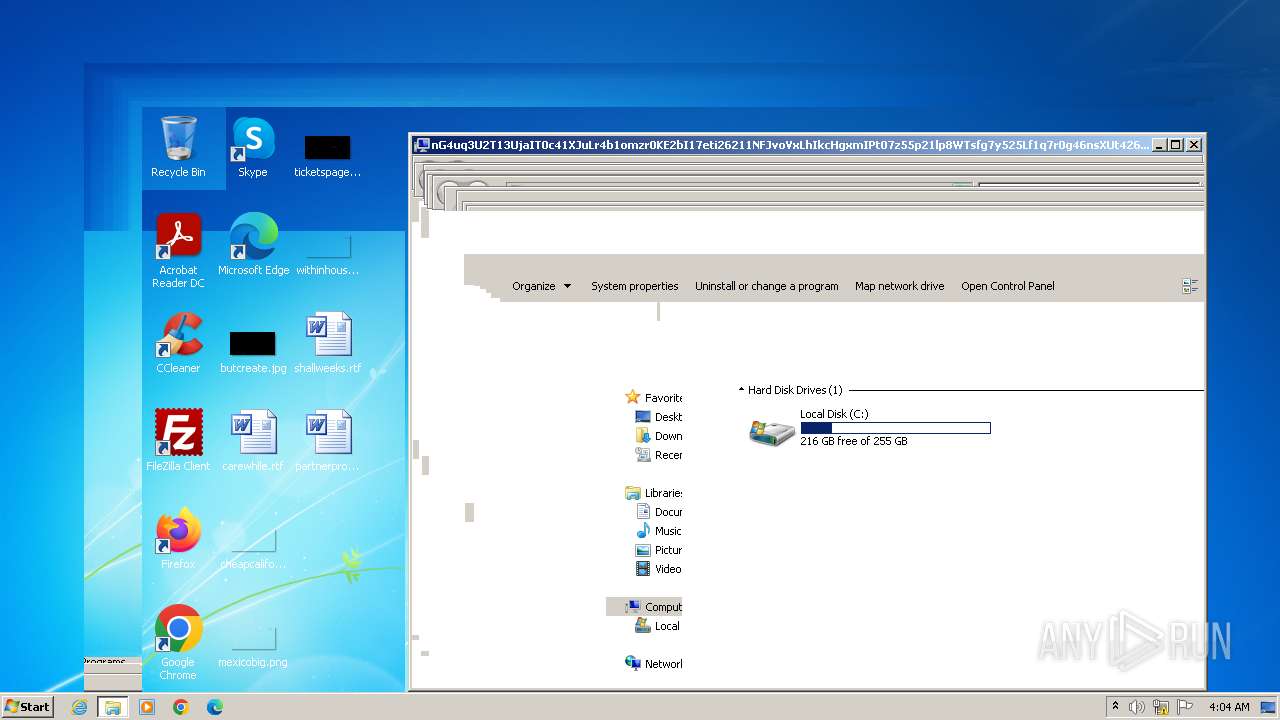Click the Chrome icon on the taskbar
The width and height of the screenshot is (1280, 720).
pyautogui.click(x=181, y=707)
